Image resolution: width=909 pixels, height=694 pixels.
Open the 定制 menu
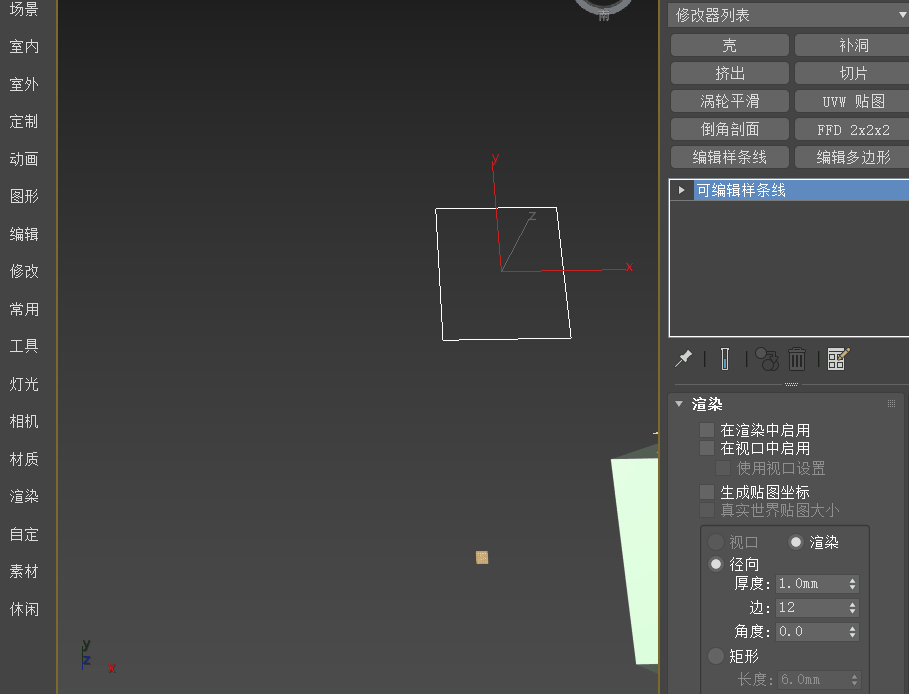pyautogui.click(x=24, y=121)
